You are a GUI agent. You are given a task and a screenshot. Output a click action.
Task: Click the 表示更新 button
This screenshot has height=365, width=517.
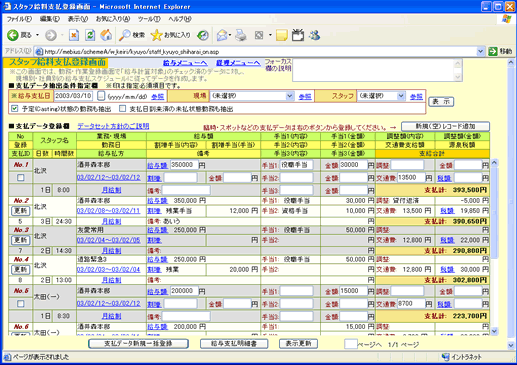coord(298,344)
